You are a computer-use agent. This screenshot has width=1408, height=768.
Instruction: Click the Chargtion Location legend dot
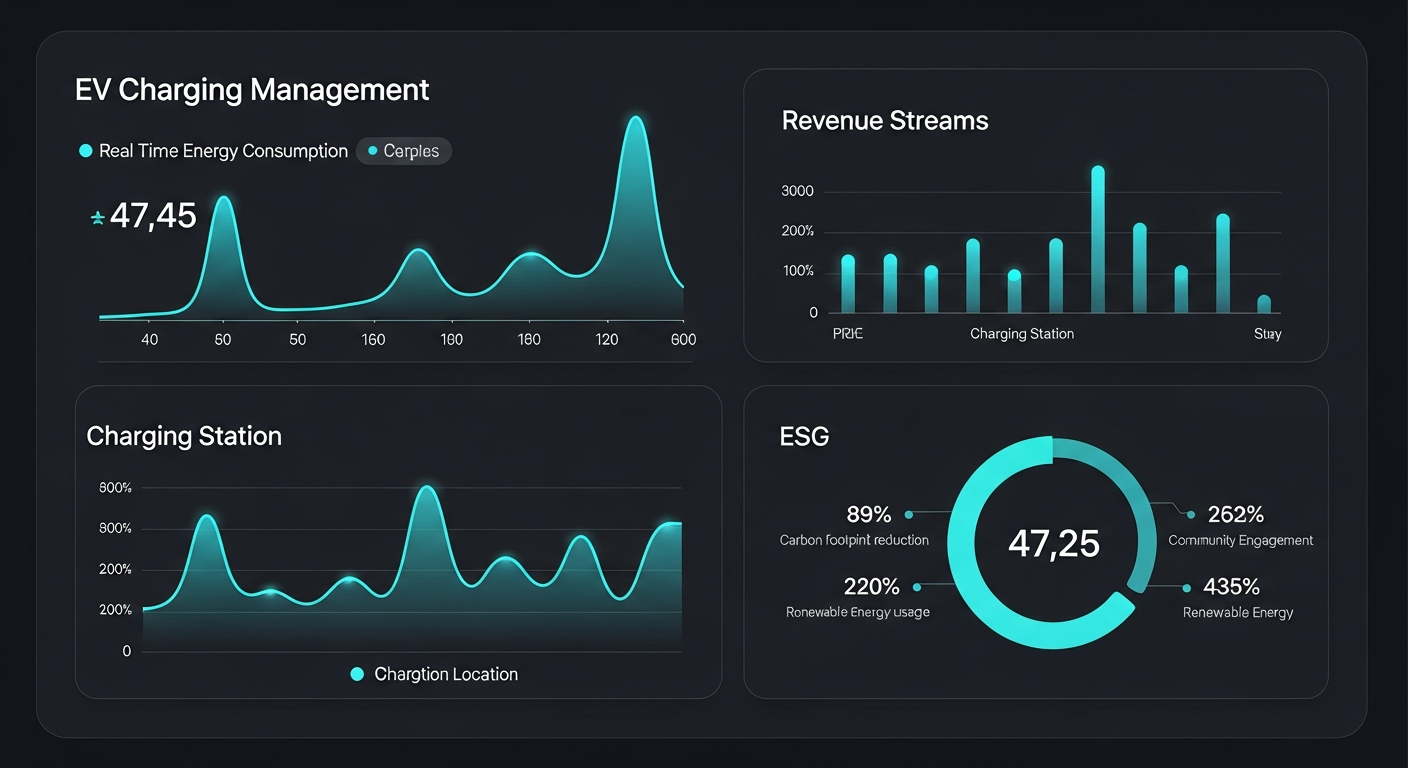point(357,675)
